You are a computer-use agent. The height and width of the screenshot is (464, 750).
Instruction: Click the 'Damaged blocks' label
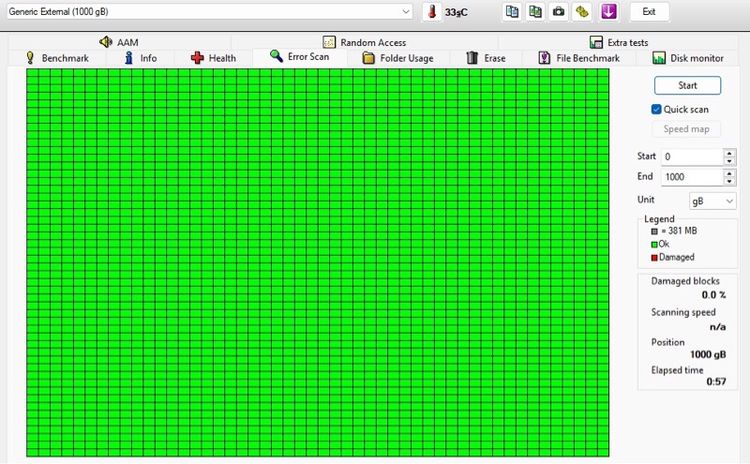pyautogui.click(x=685, y=281)
